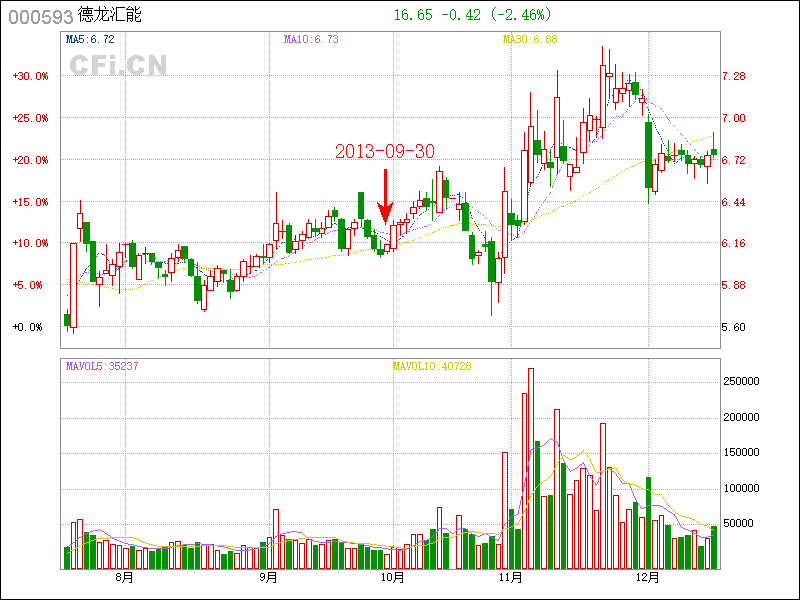Select the 11月 month label
This screenshot has height=600, width=800.
(x=513, y=578)
